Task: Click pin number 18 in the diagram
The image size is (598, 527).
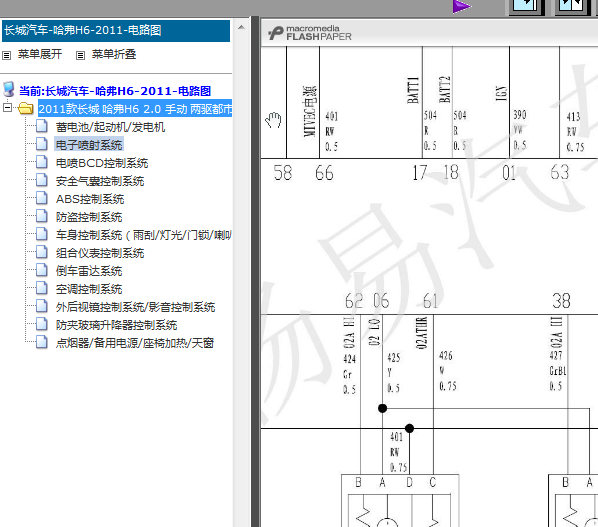Action: click(x=451, y=173)
